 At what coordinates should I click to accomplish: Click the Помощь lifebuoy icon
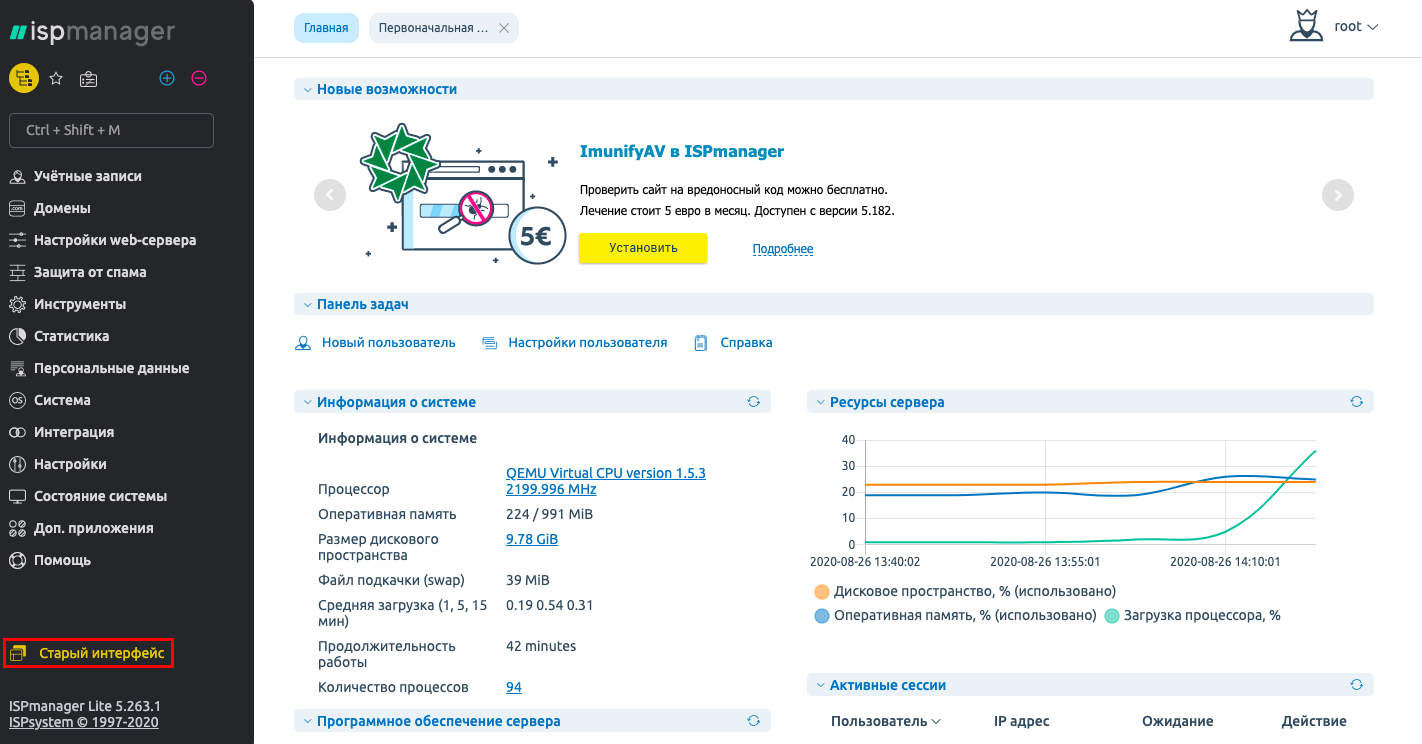pyautogui.click(x=17, y=560)
